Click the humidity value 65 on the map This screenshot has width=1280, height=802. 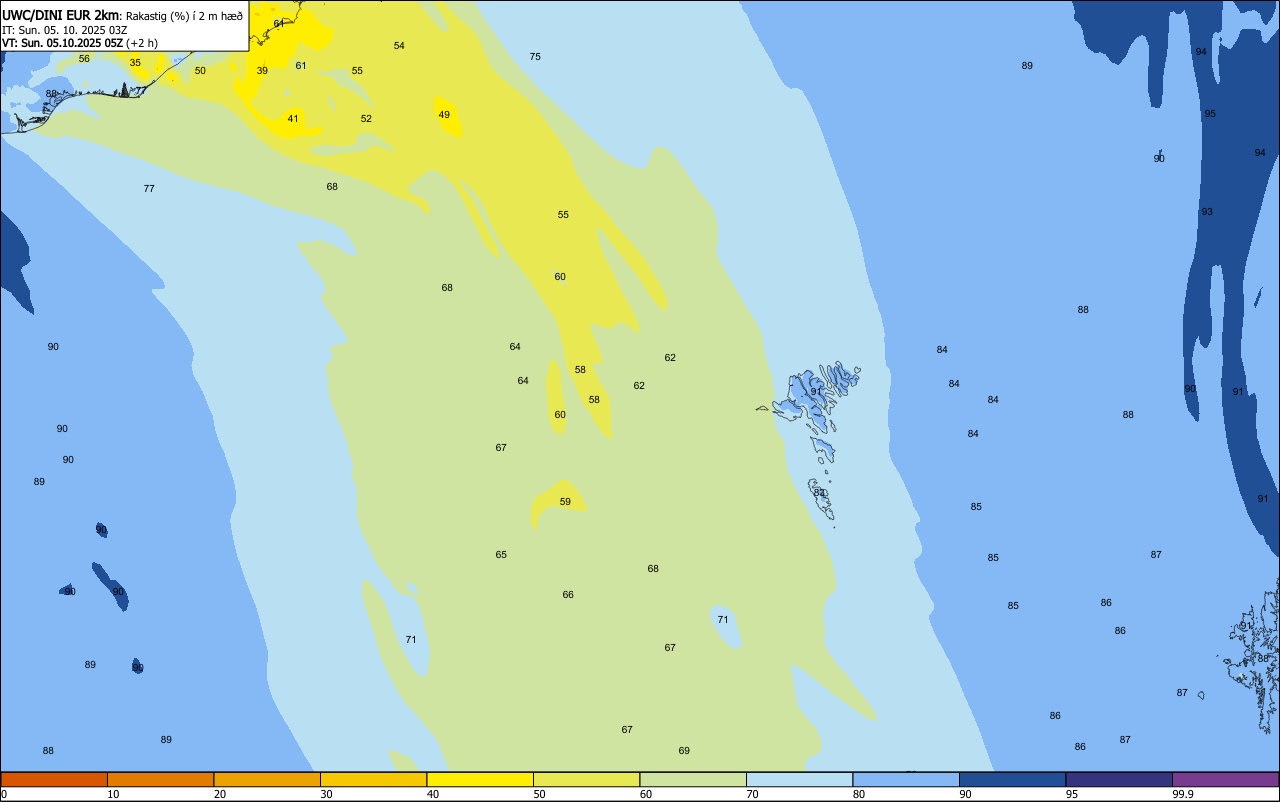pos(501,555)
